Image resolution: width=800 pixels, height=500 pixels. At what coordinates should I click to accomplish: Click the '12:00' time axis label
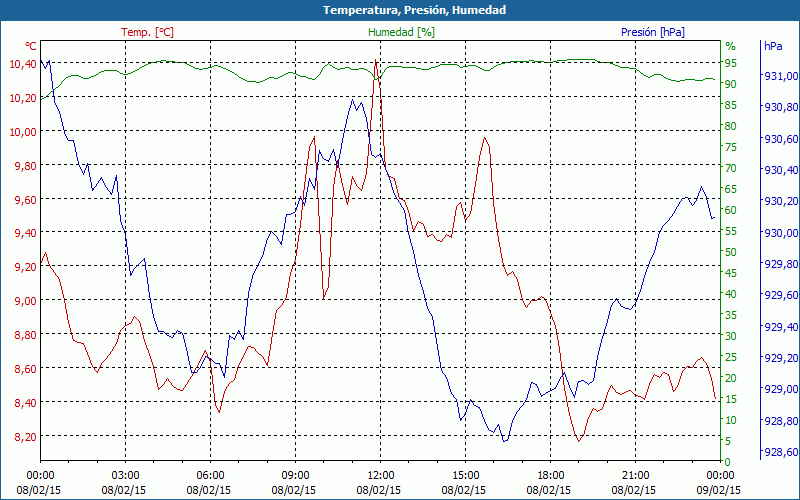pos(381,476)
